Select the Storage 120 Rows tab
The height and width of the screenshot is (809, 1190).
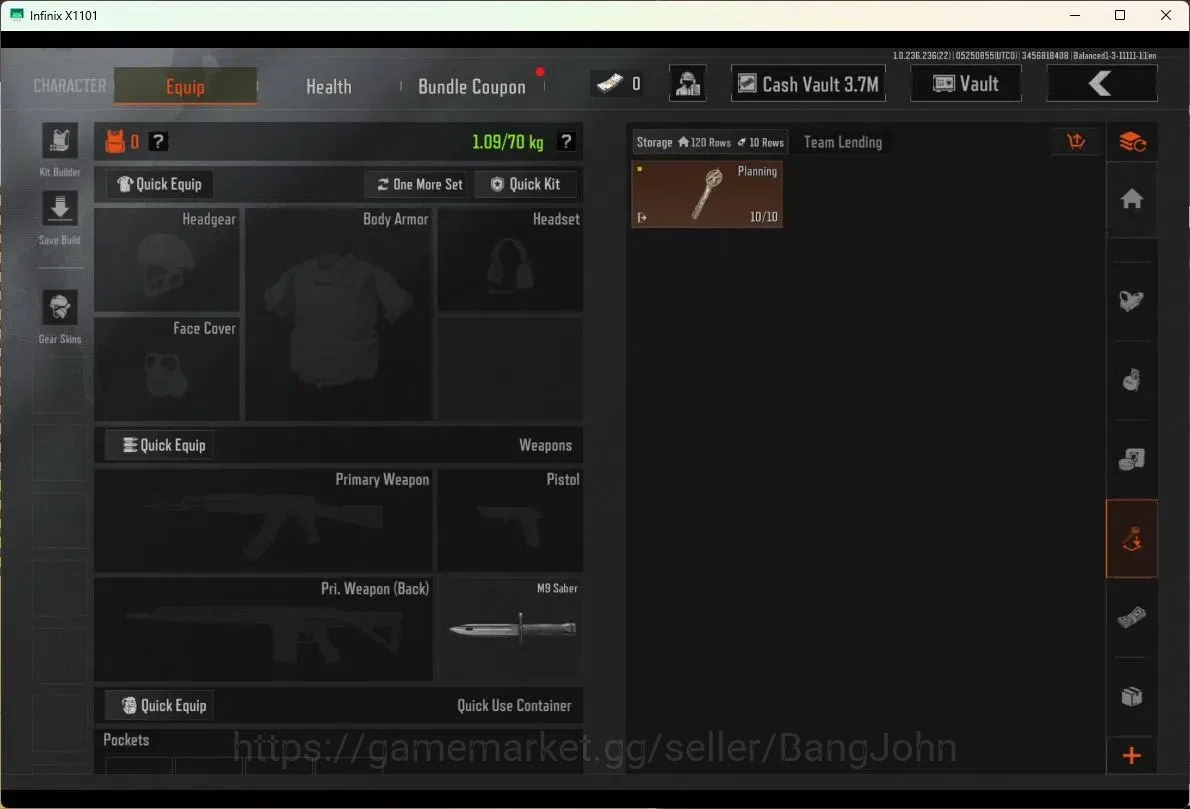pos(710,142)
